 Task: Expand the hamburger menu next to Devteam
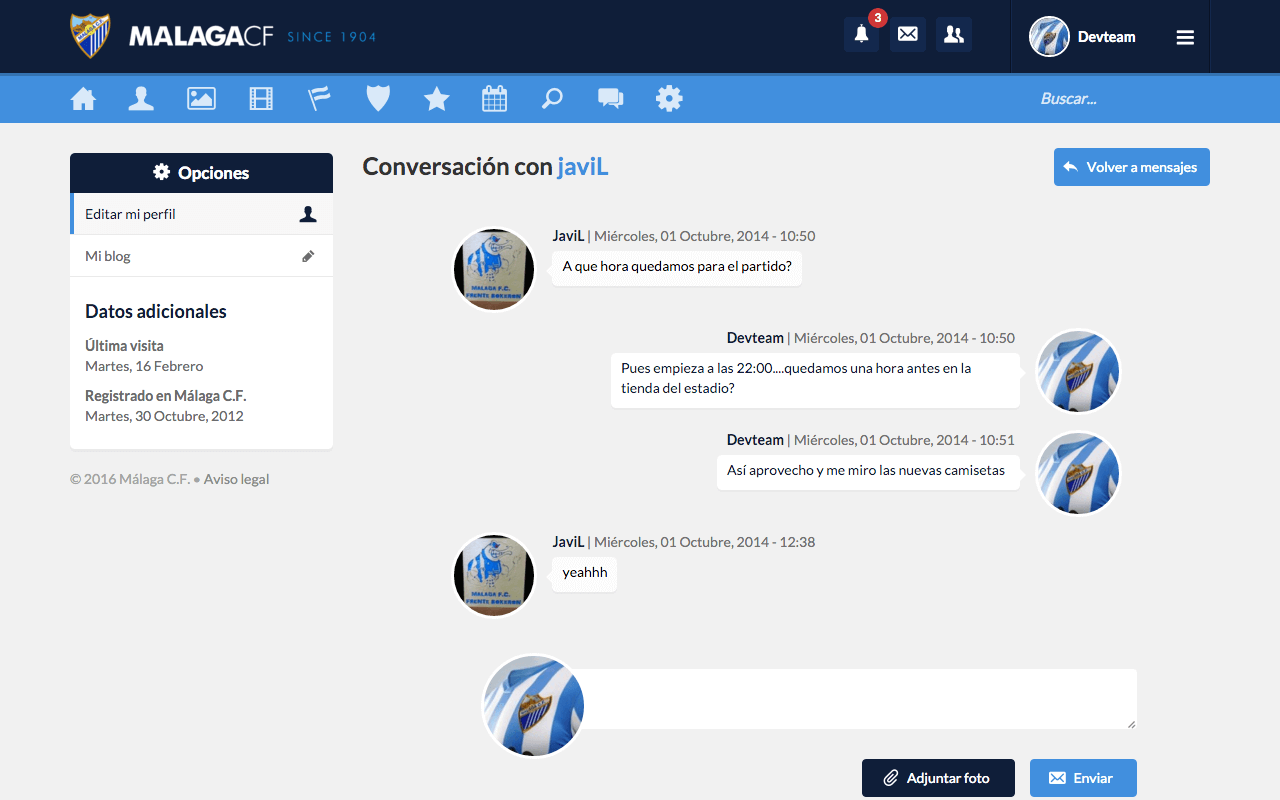(x=1185, y=36)
